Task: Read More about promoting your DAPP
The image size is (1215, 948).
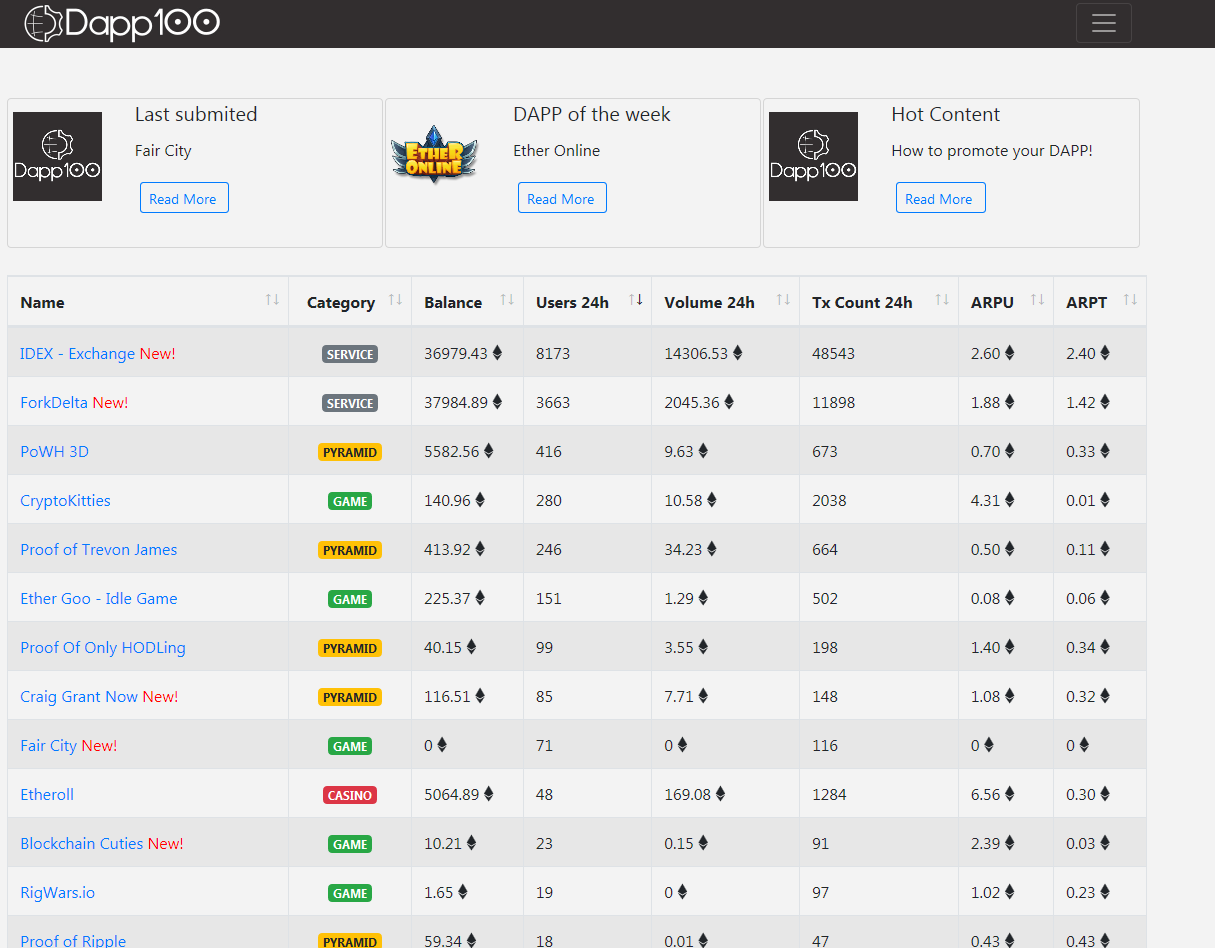Action: pyautogui.click(x=940, y=198)
